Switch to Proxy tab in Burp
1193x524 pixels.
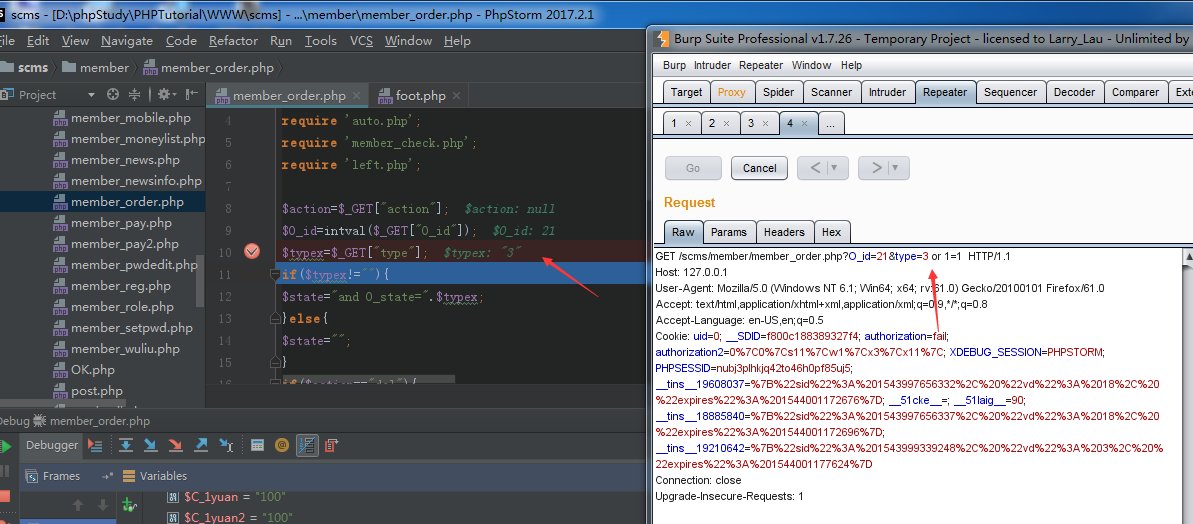pyautogui.click(x=732, y=92)
